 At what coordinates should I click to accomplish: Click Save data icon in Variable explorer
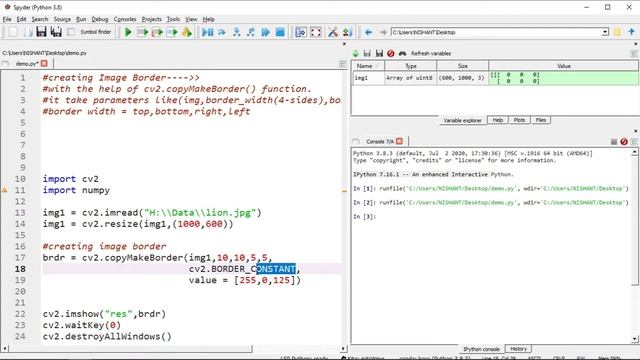[367, 53]
